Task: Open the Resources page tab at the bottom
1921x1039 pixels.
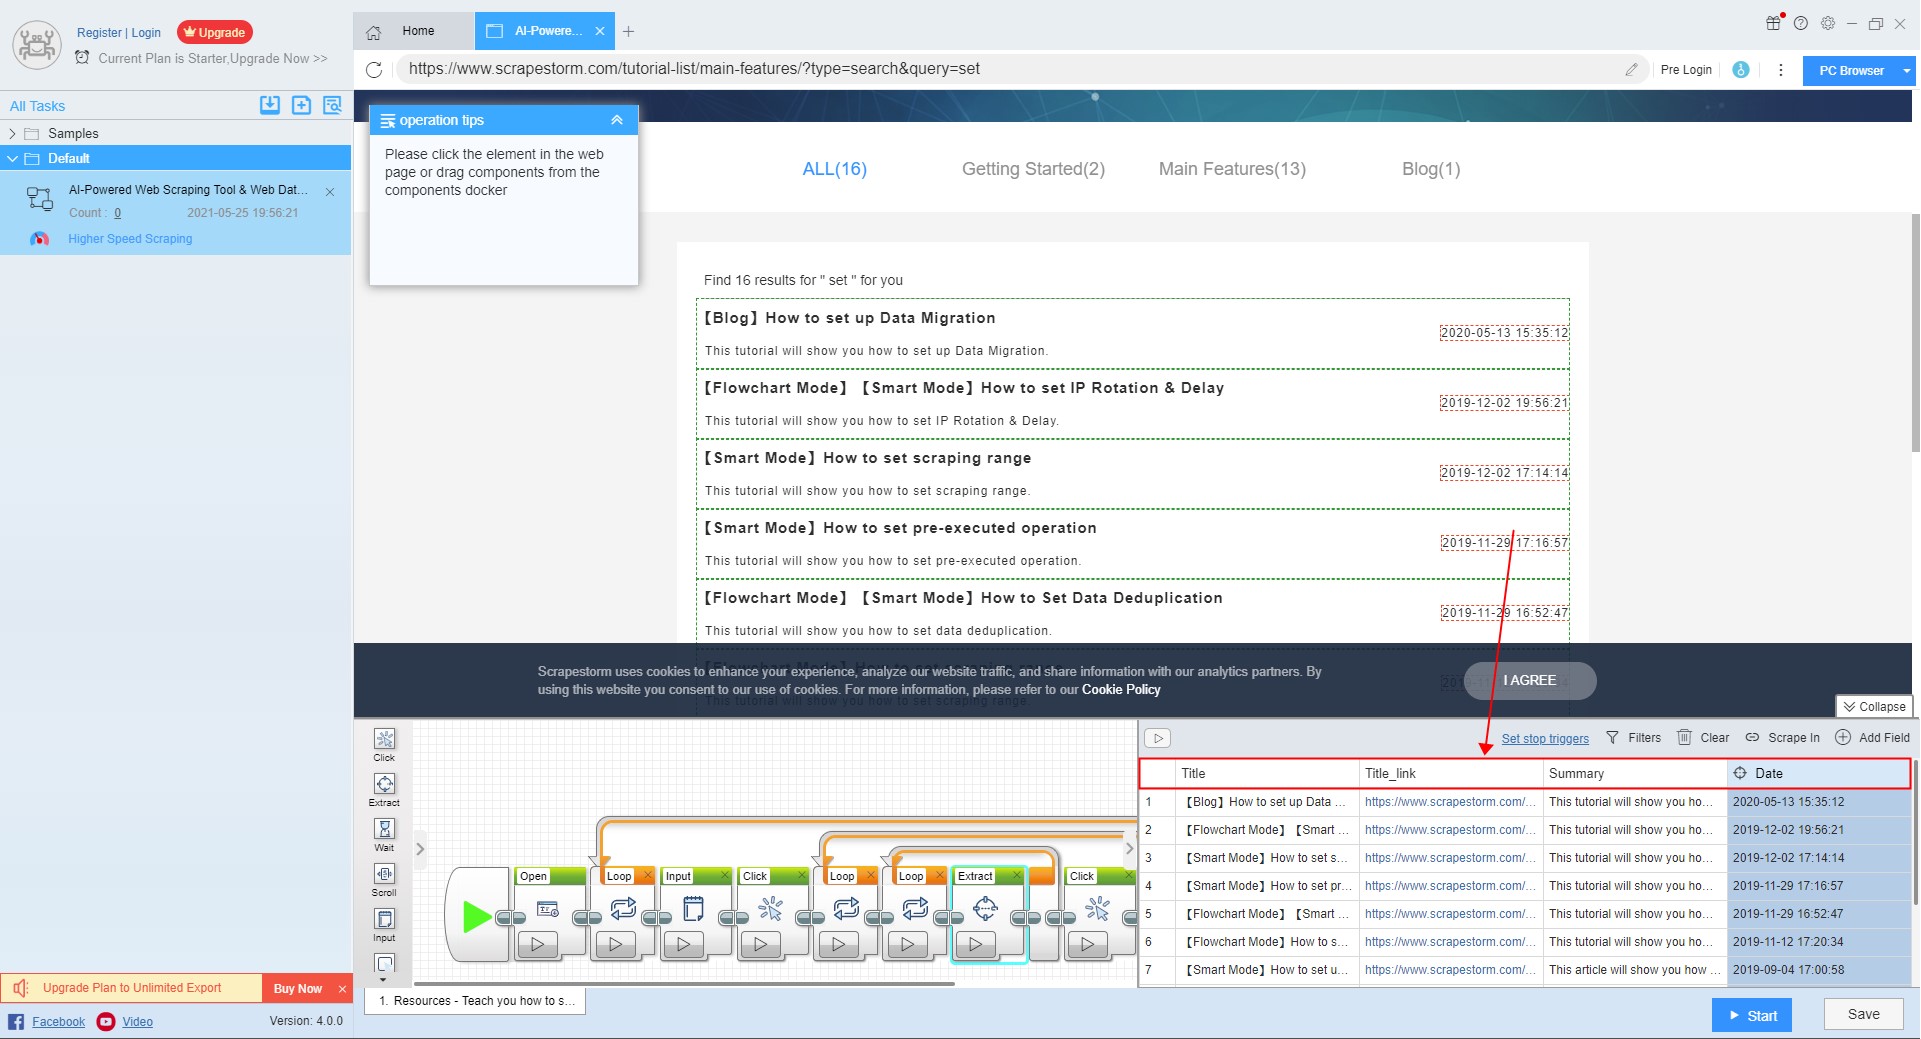Action: tap(476, 1001)
